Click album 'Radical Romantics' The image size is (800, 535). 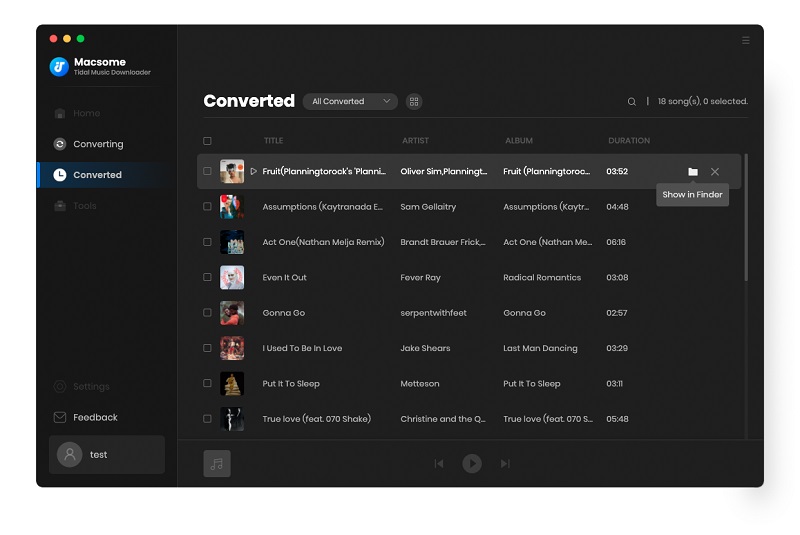coord(542,277)
